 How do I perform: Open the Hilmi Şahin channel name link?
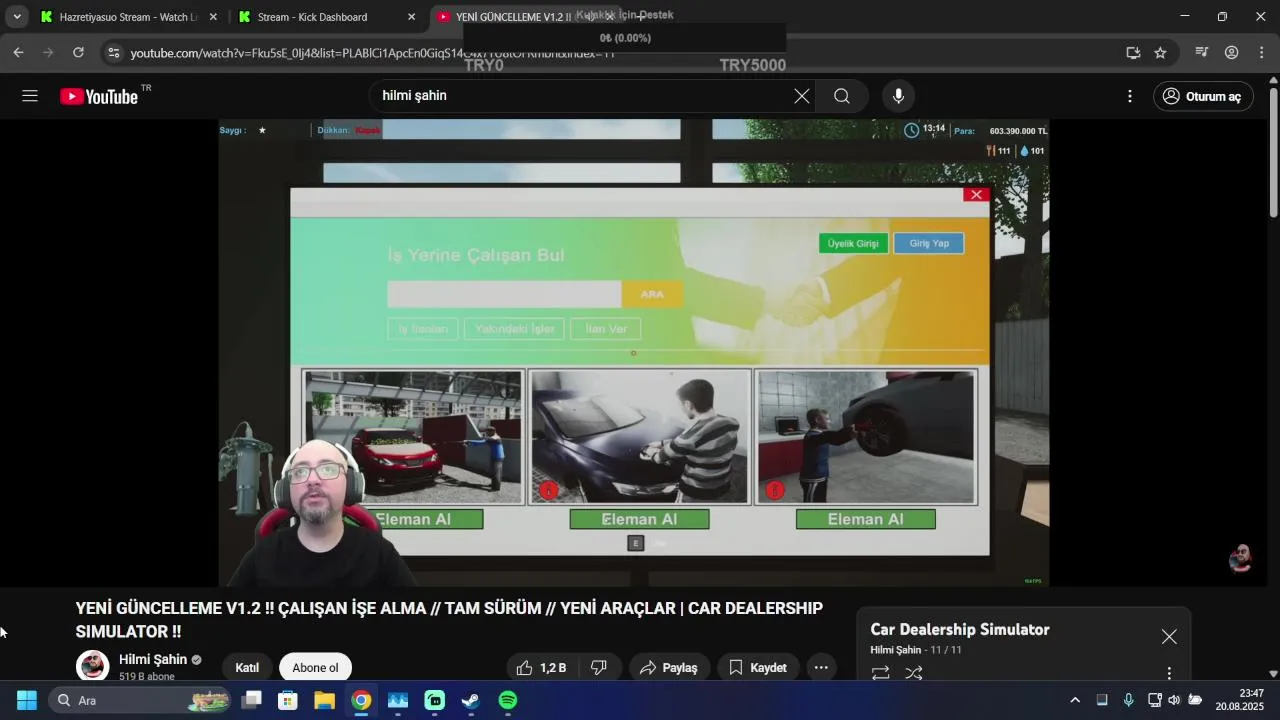(153, 660)
